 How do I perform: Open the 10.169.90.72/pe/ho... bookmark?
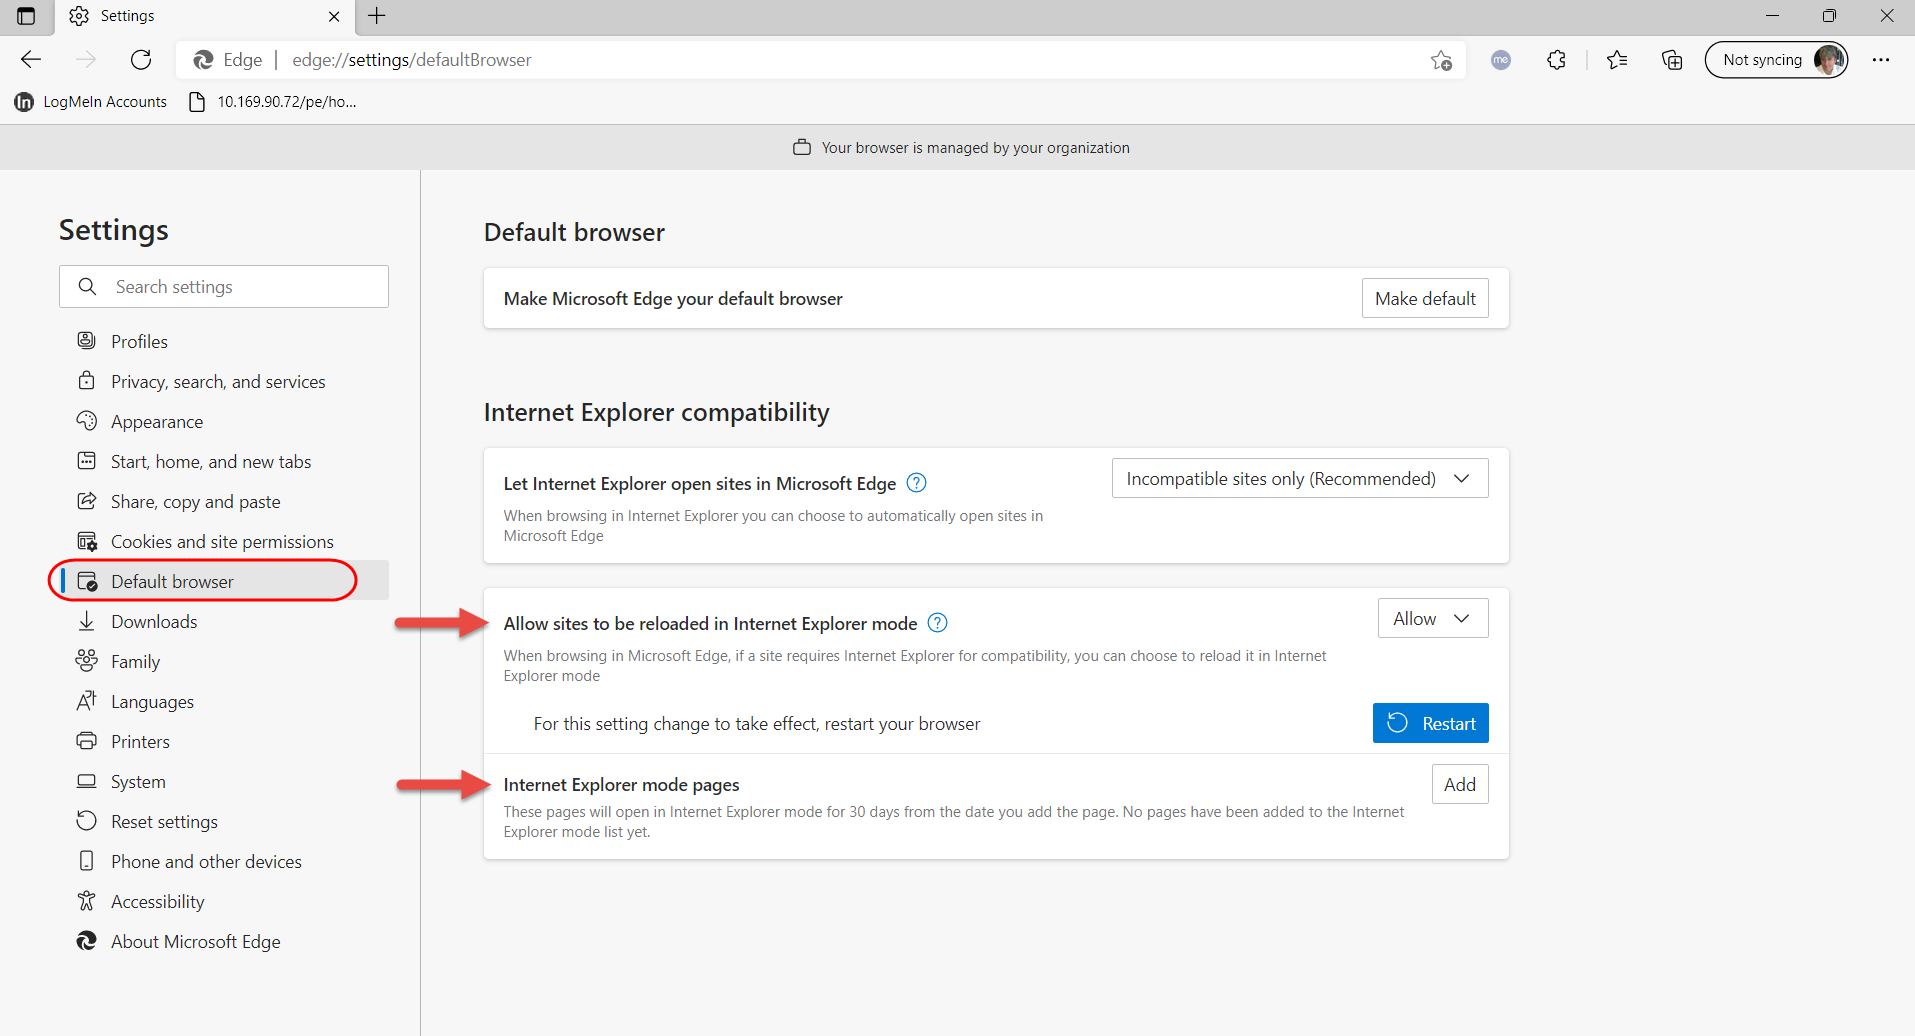point(273,102)
